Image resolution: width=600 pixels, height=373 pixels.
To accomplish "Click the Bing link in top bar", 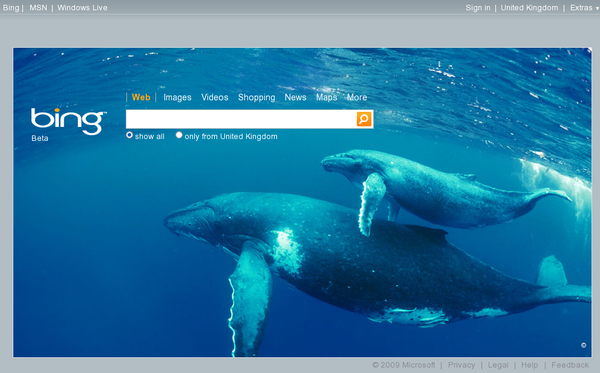I will pyautogui.click(x=11, y=8).
